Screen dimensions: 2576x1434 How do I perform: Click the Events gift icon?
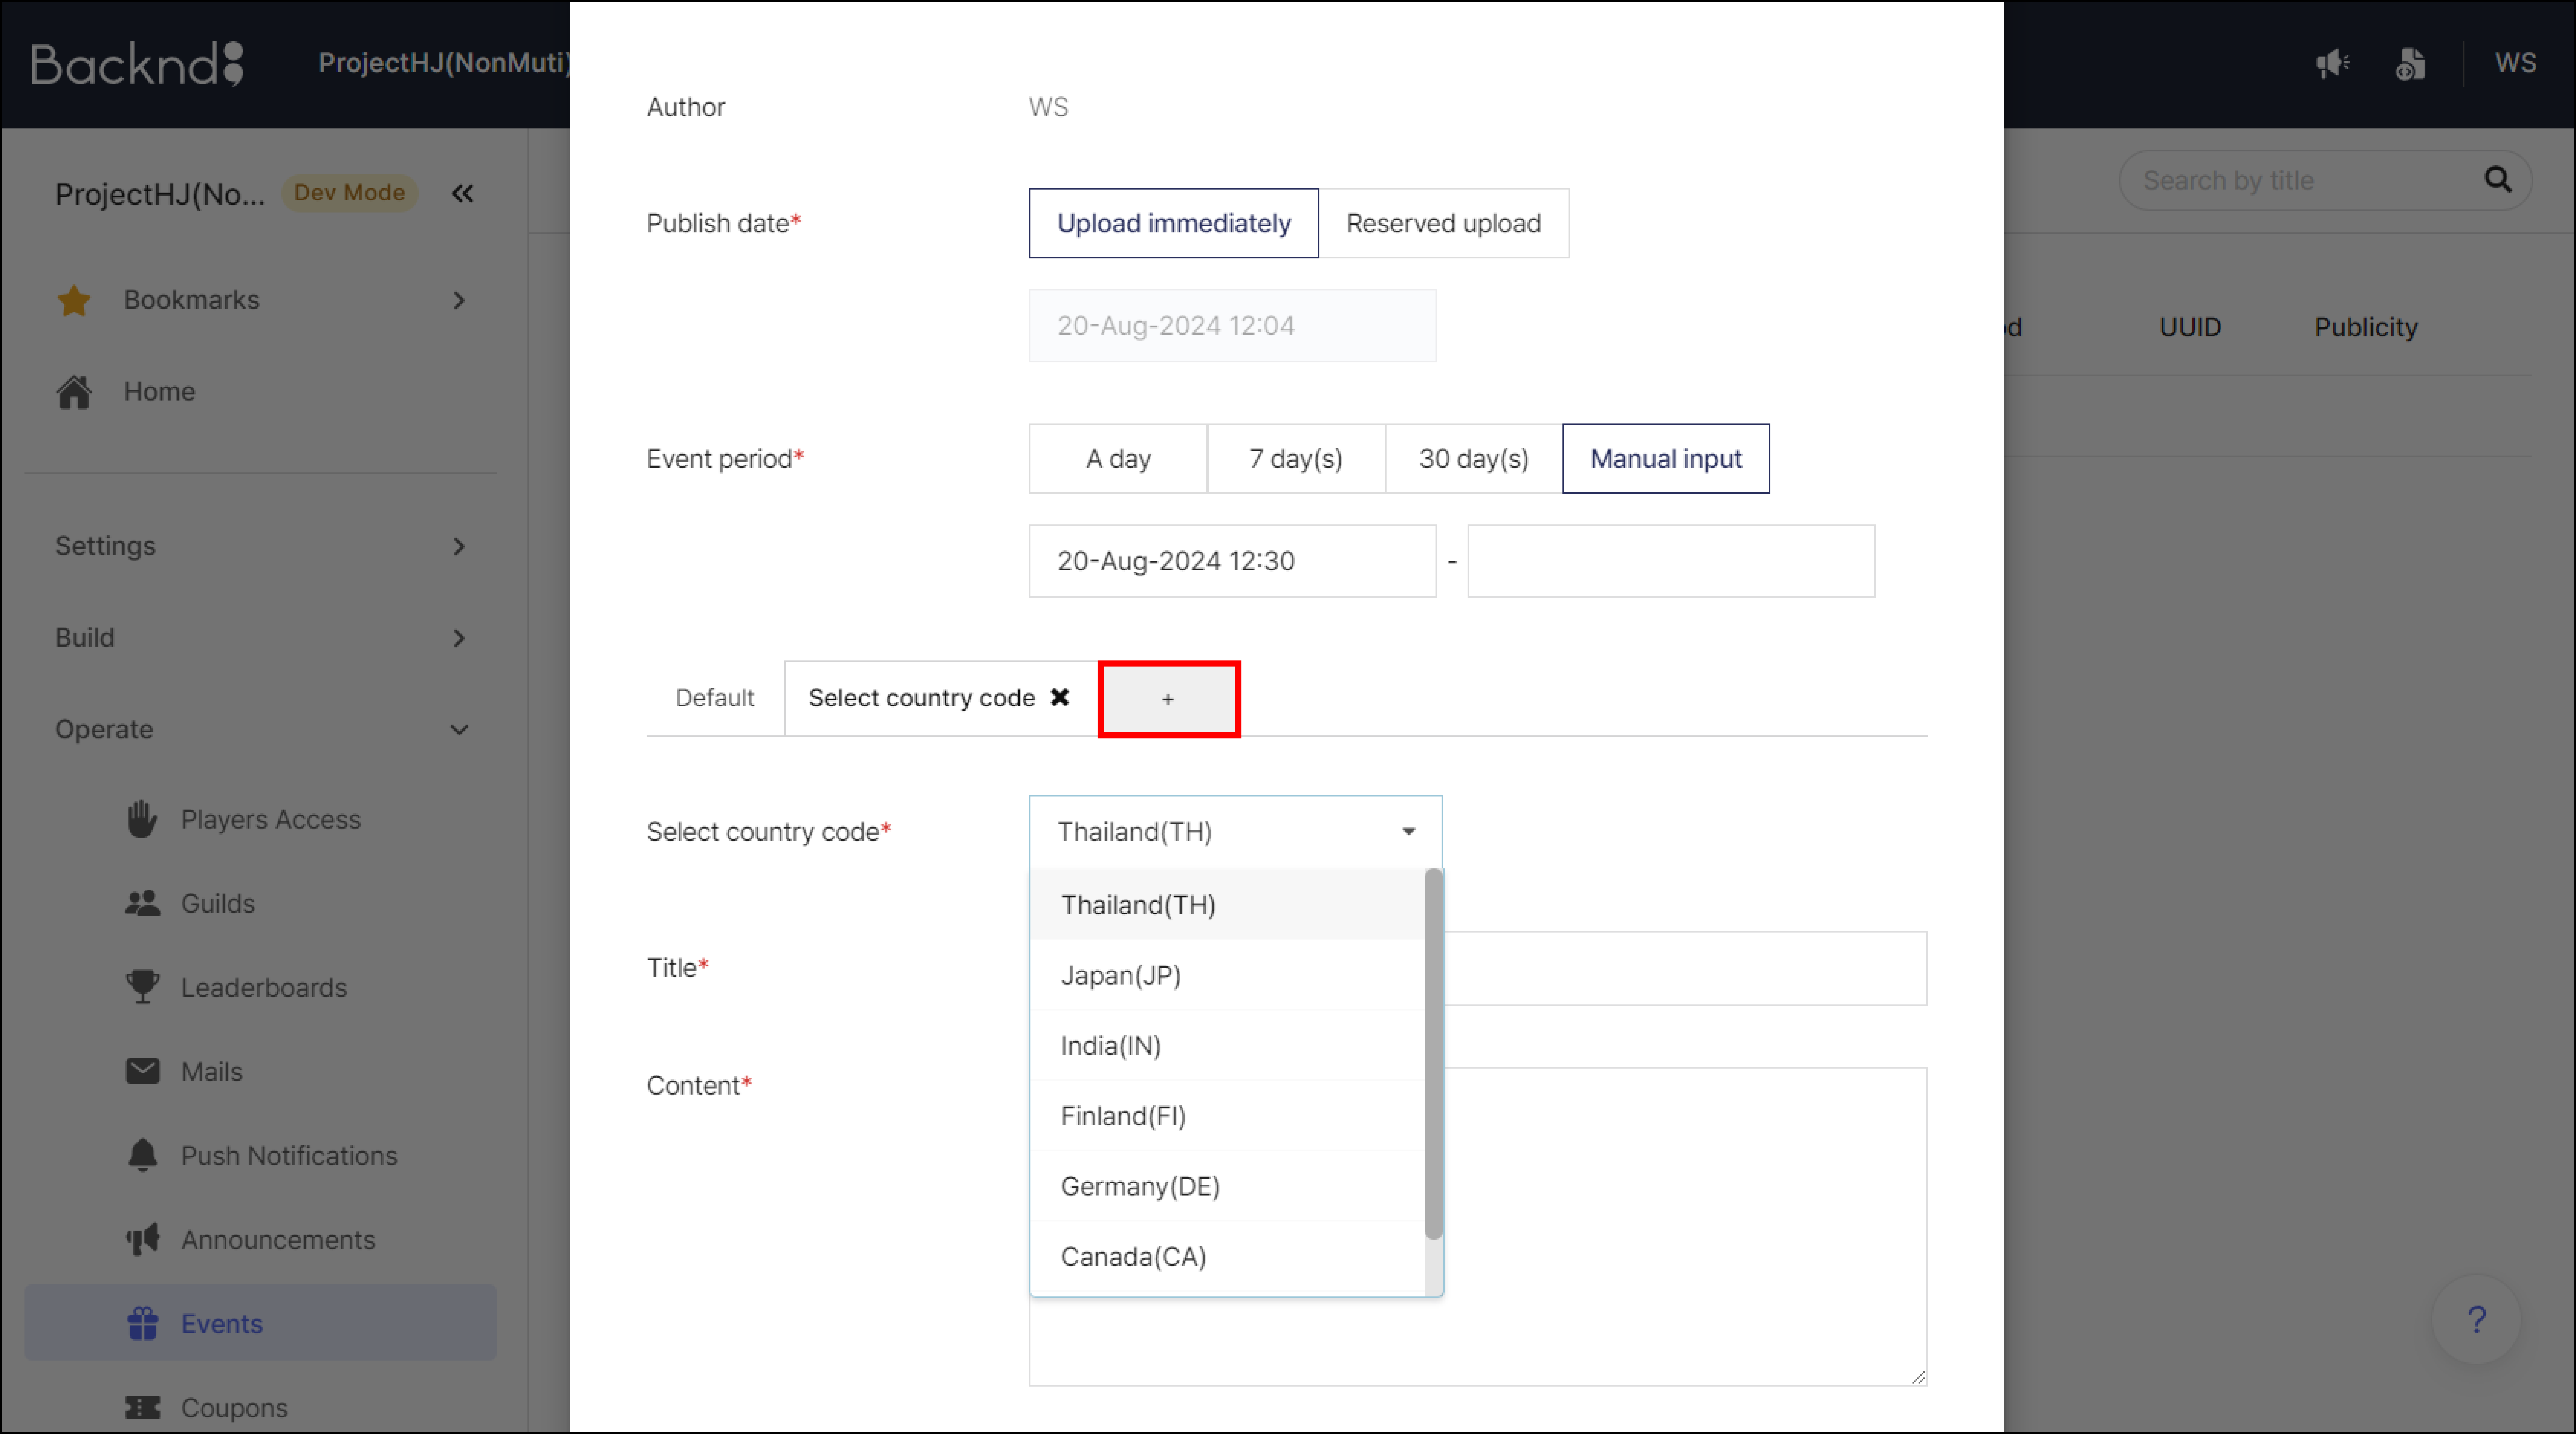click(142, 1323)
